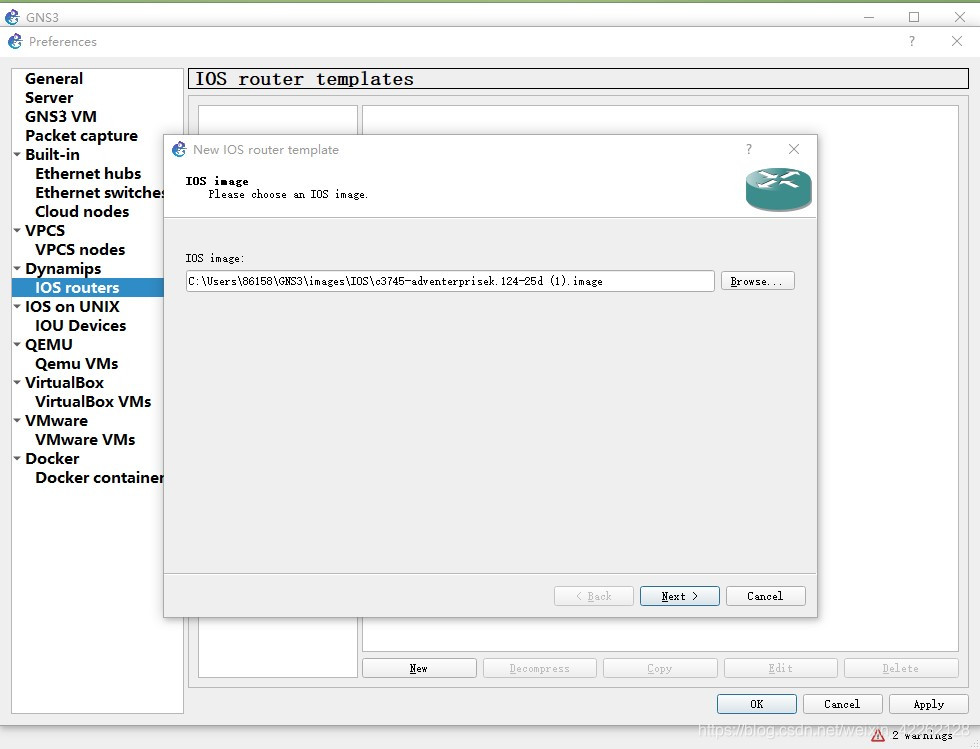This screenshot has height=749, width=980.
Task: Open GNS3 VM preferences page
Action: pyautogui.click(x=61, y=116)
